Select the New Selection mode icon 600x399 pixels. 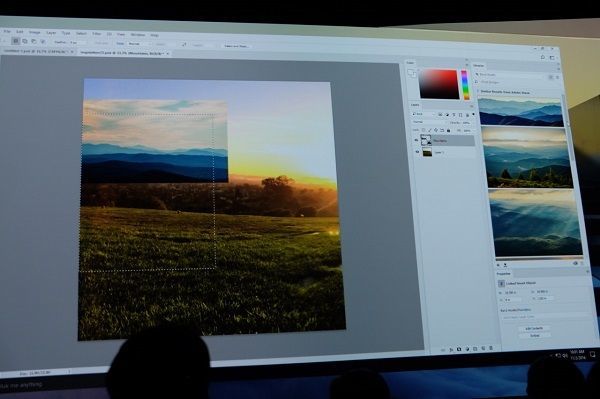point(16,41)
